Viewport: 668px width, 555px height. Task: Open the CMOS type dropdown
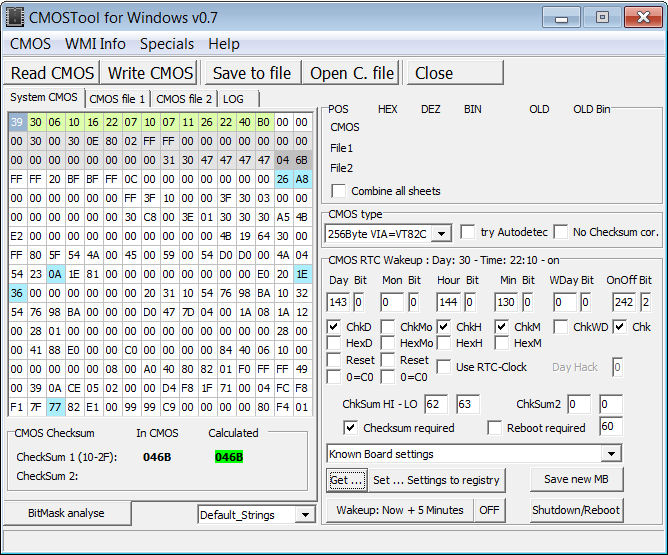442,233
